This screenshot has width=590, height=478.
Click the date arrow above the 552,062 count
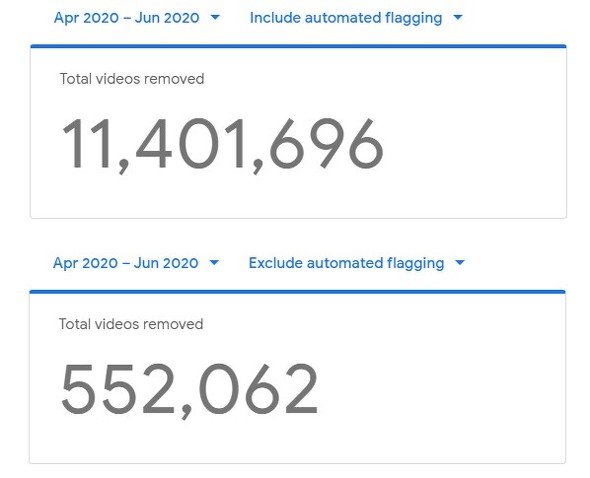pyautogui.click(x=214, y=262)
